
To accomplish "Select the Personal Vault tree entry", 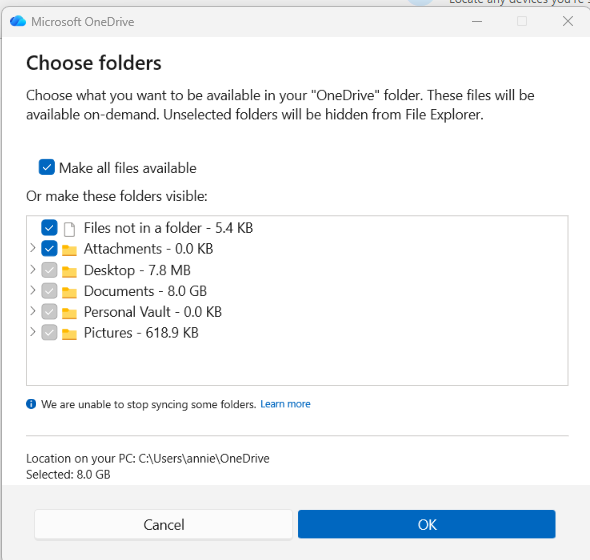I will tap(153, 312).
